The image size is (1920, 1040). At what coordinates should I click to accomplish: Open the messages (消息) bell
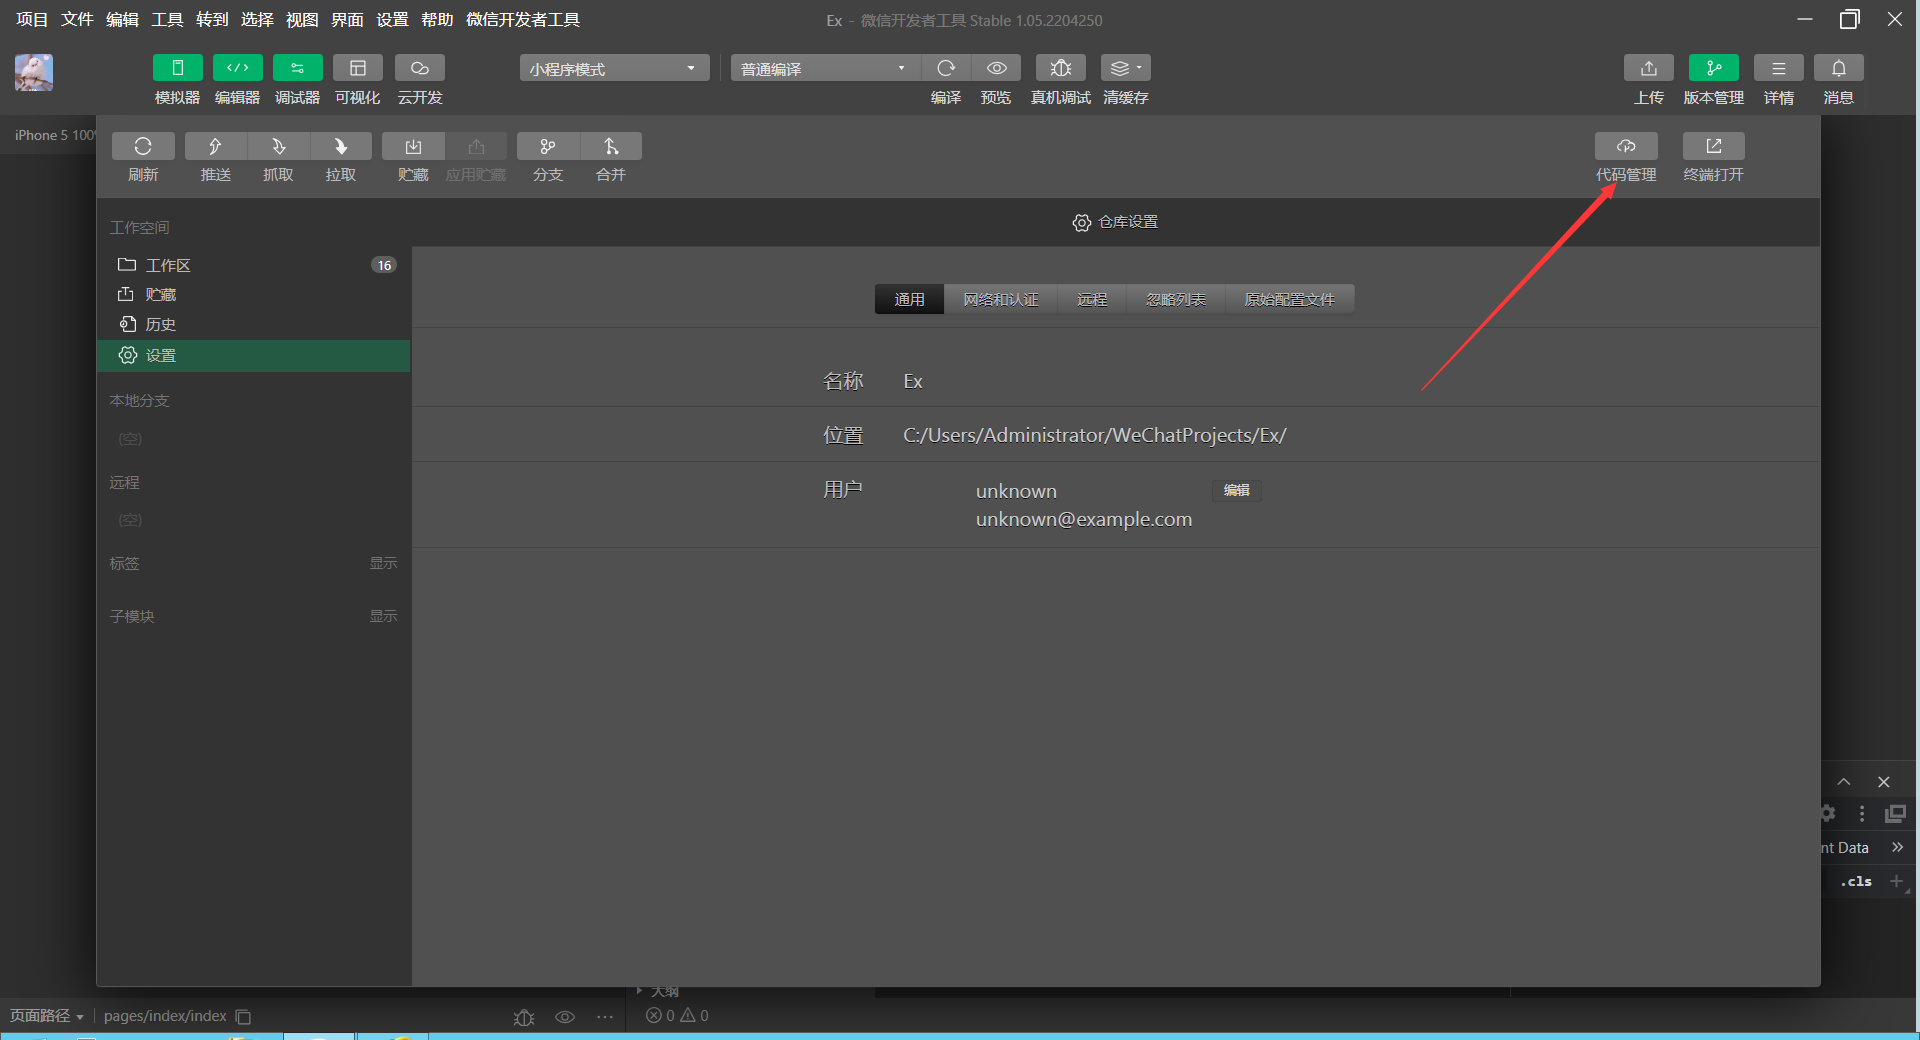(1838, 68)
